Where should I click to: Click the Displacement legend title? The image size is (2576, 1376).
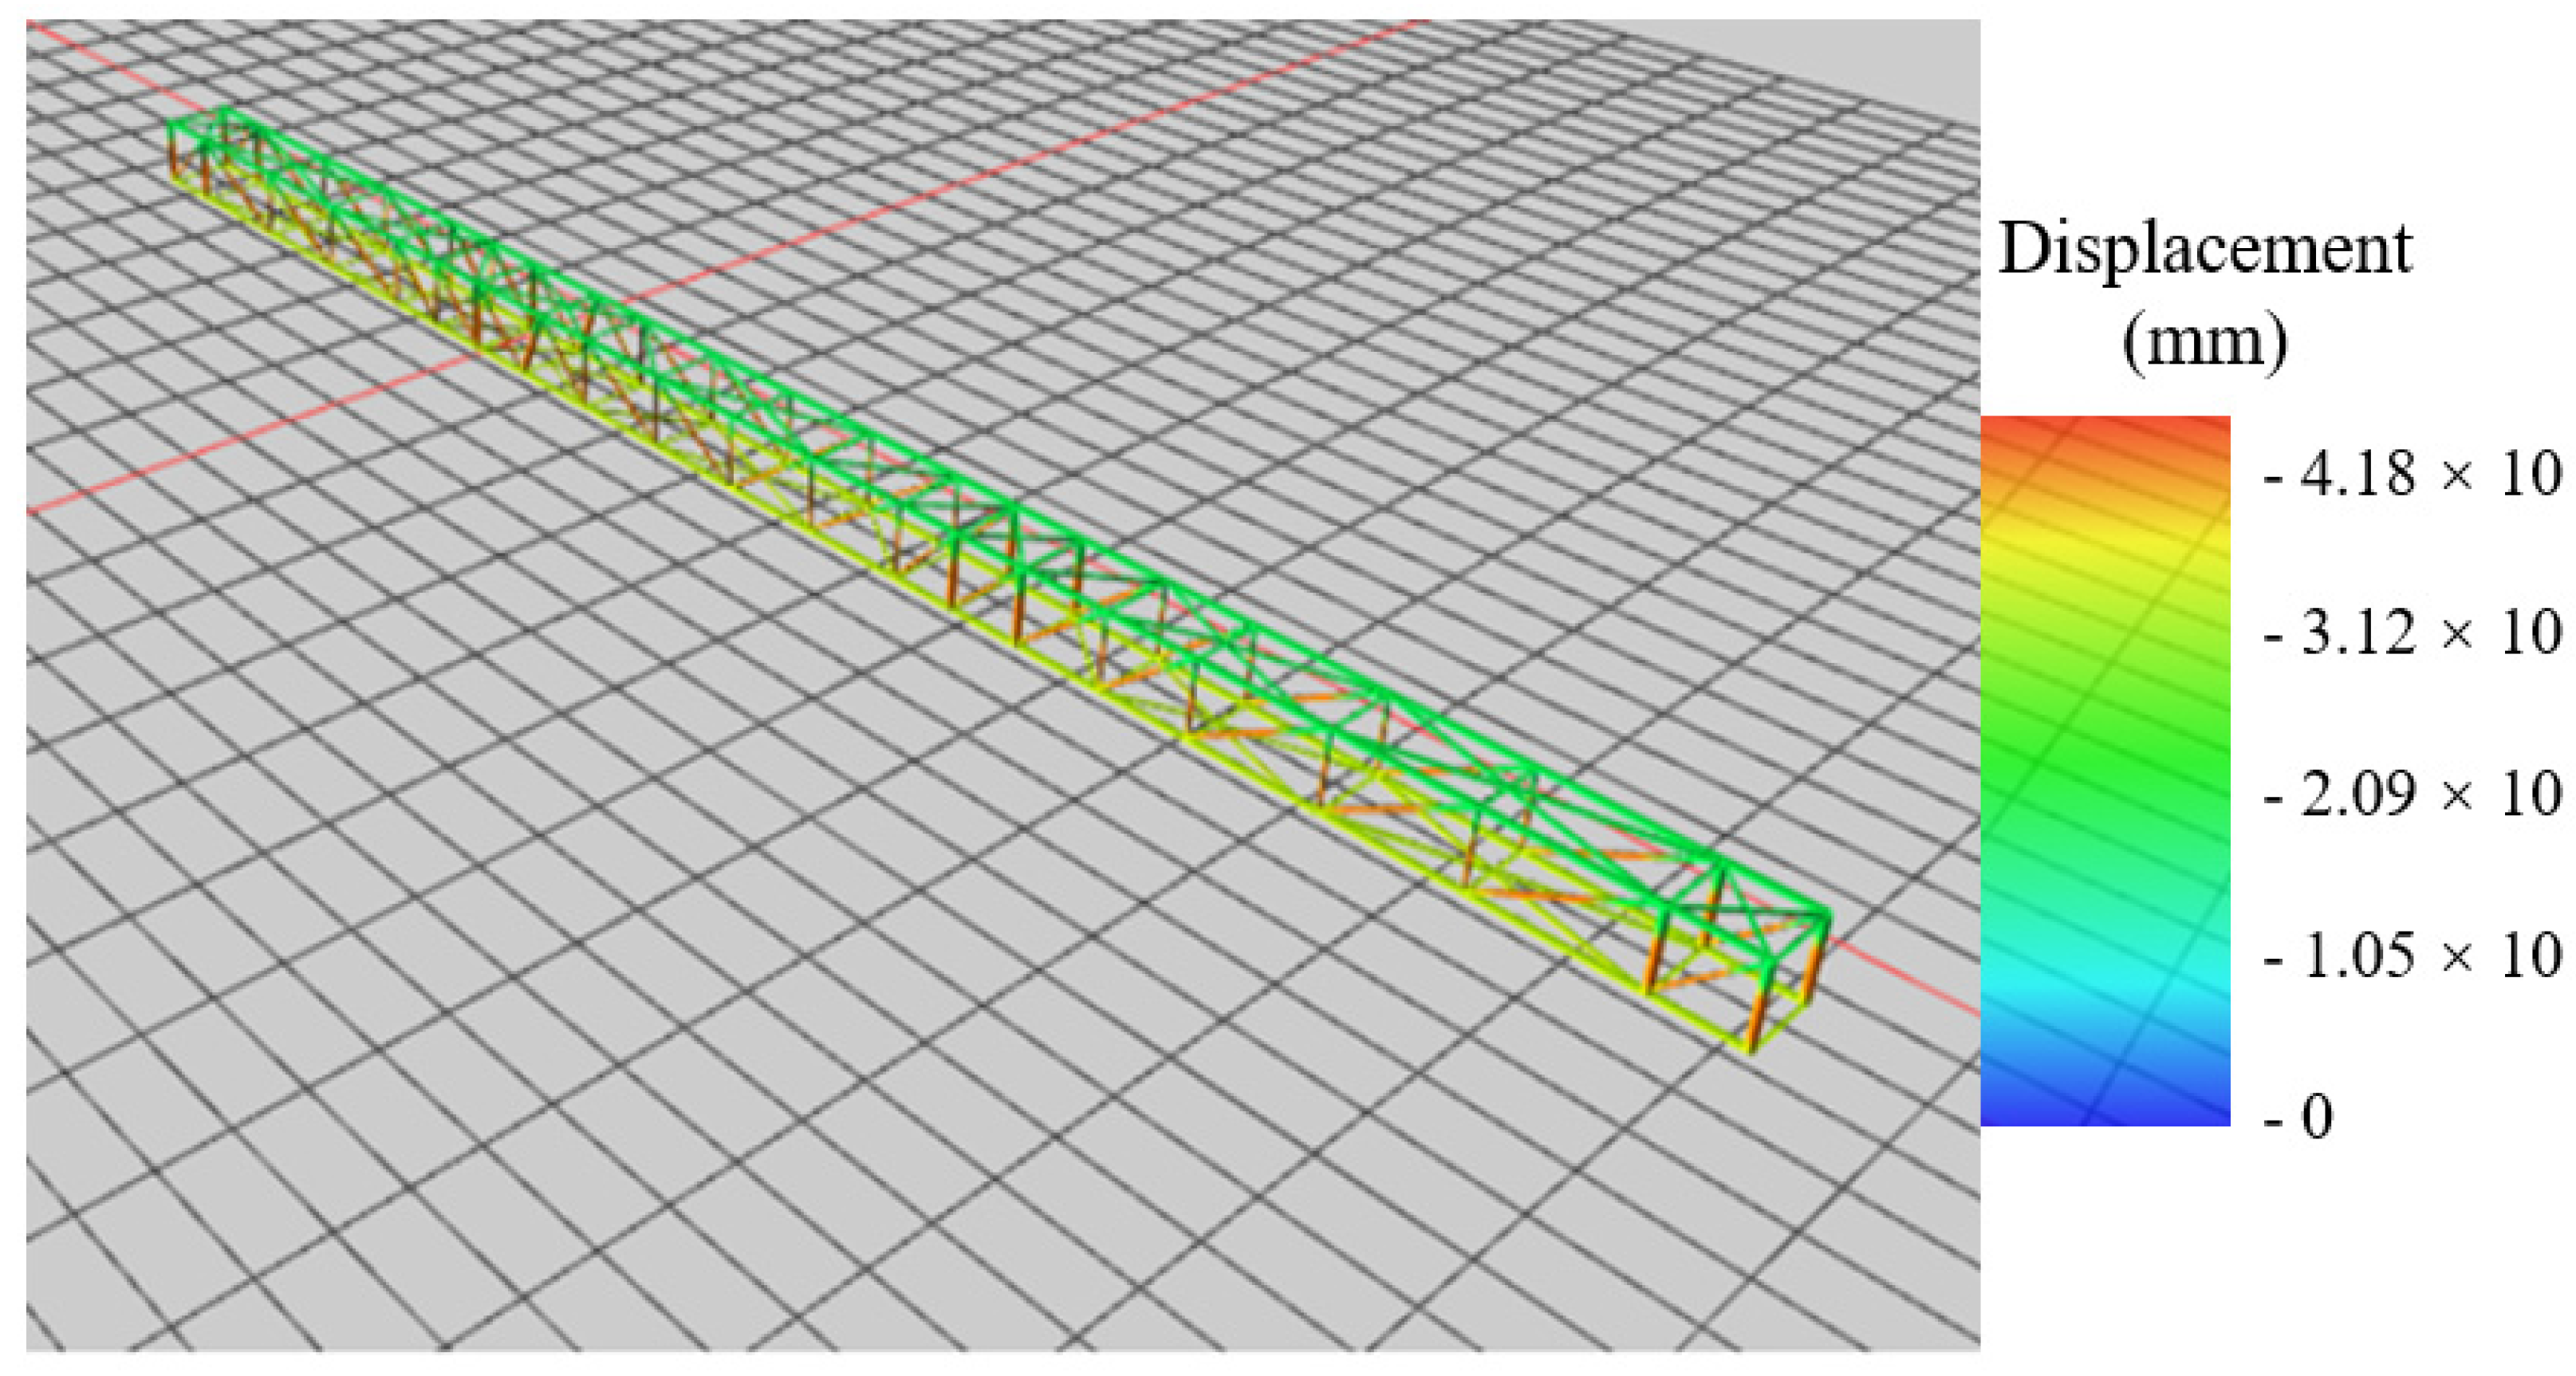pyautogui.click(x=2205, y=248)
